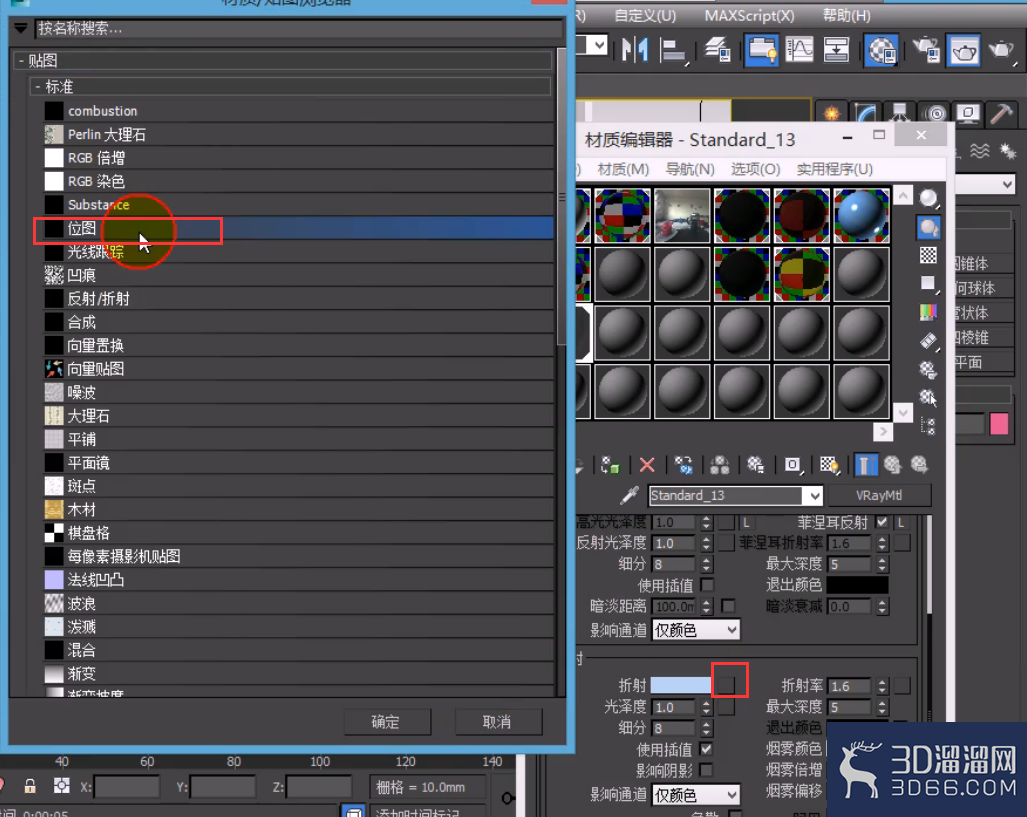Toggle Backlight icon in material editor

click(929, 227)
